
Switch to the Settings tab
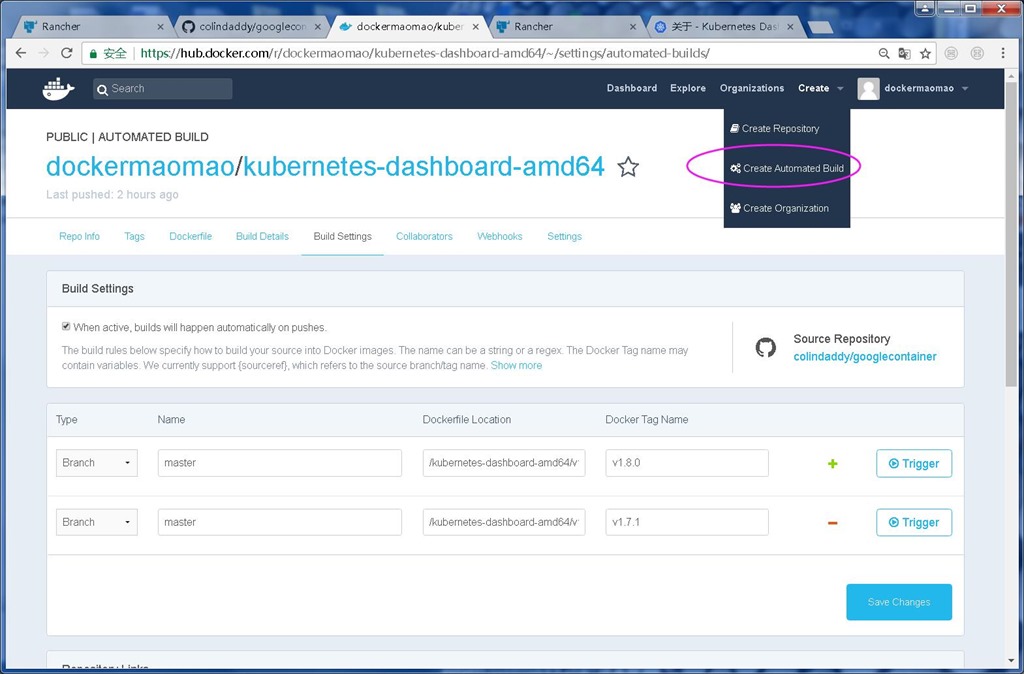pyautogui.click(x=564, y=236)
